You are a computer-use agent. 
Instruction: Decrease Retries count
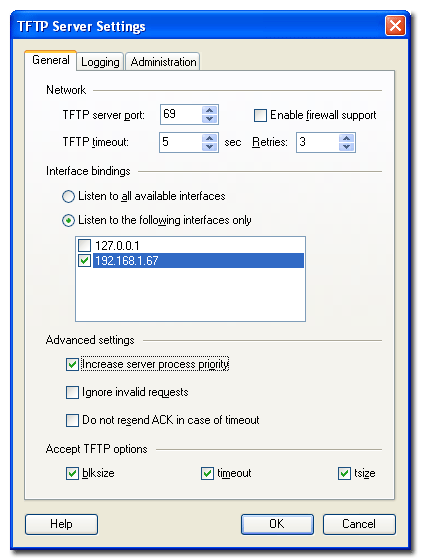tap(346, 147)
